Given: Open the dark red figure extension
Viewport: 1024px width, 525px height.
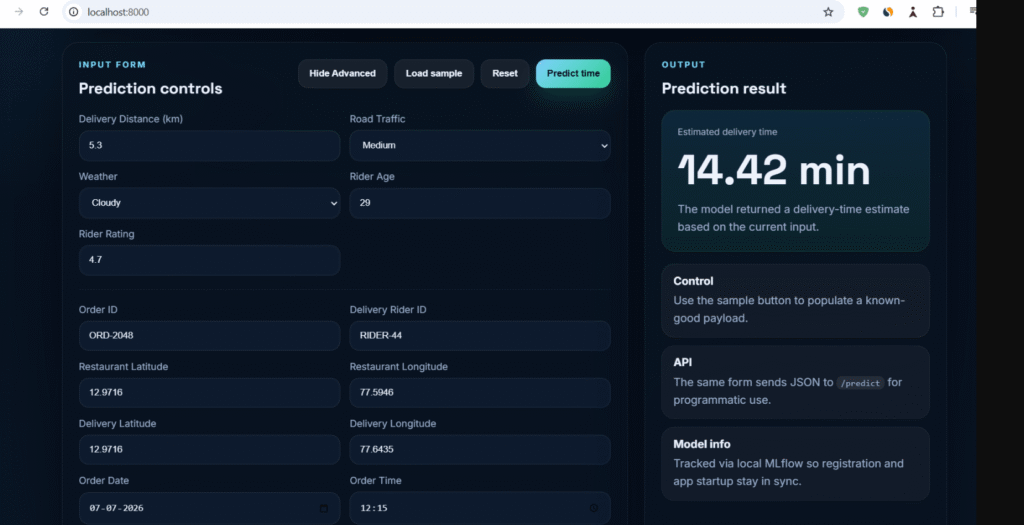Looking at the screenshot, I should (x=912, y=12).
